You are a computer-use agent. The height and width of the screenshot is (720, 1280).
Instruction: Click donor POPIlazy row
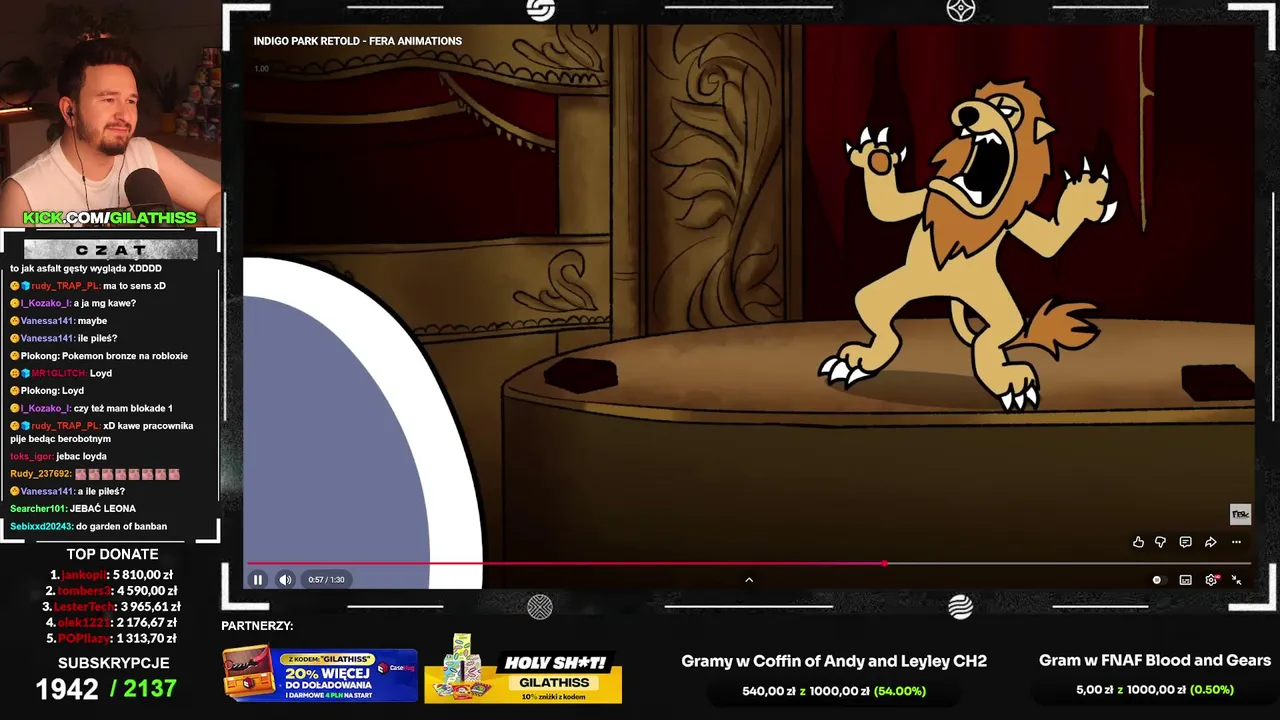click(111, 639)
